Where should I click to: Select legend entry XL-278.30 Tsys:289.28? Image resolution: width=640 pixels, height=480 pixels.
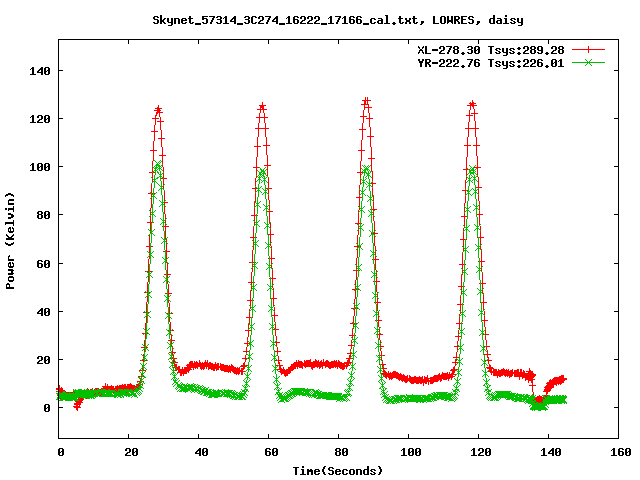(x=491, y=50)
